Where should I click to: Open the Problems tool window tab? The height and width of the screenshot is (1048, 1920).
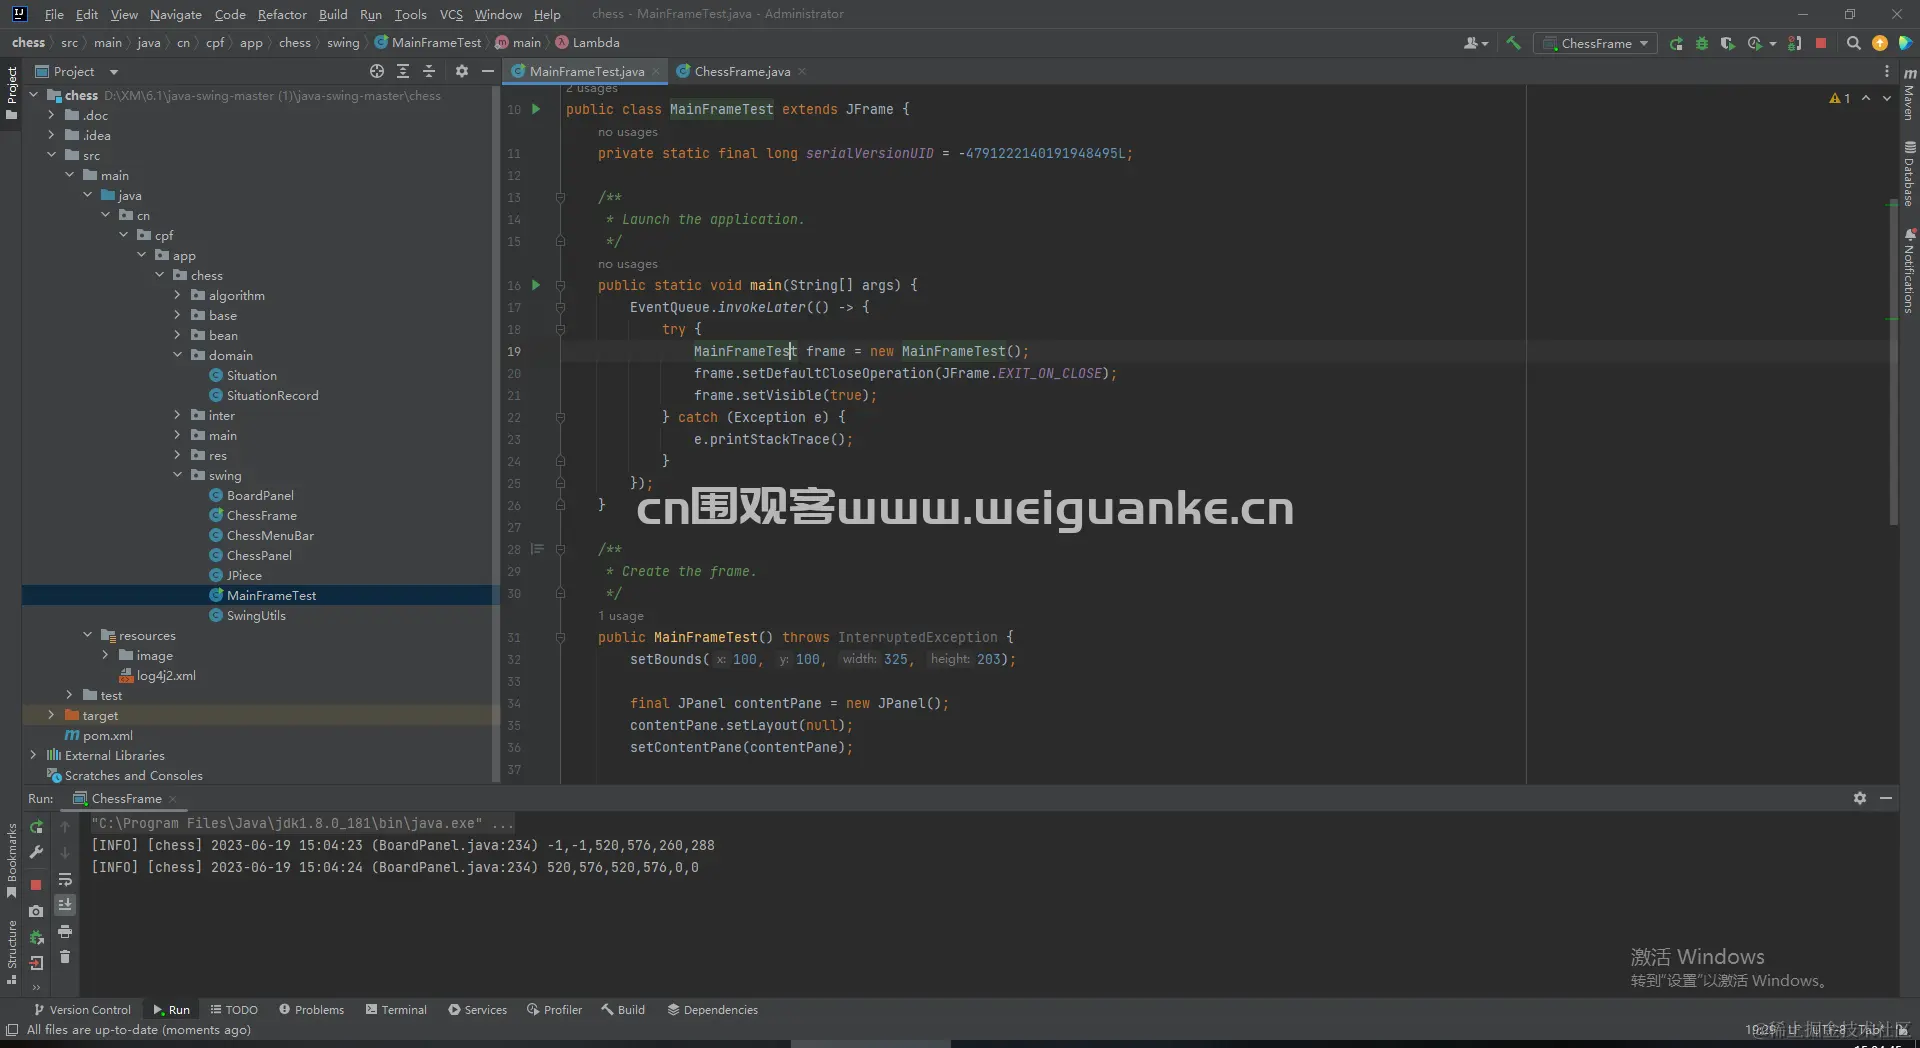click(311, 1010)
